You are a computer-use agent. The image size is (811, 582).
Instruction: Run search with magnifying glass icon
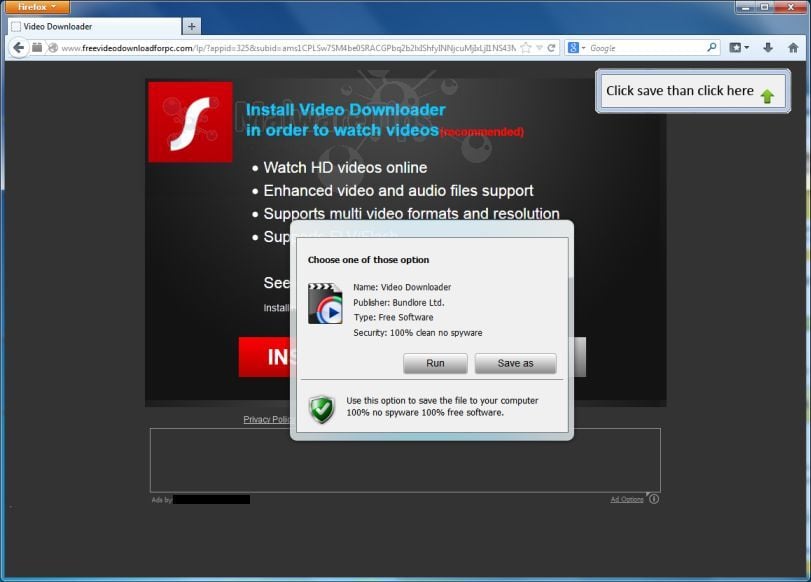point(712,48)
